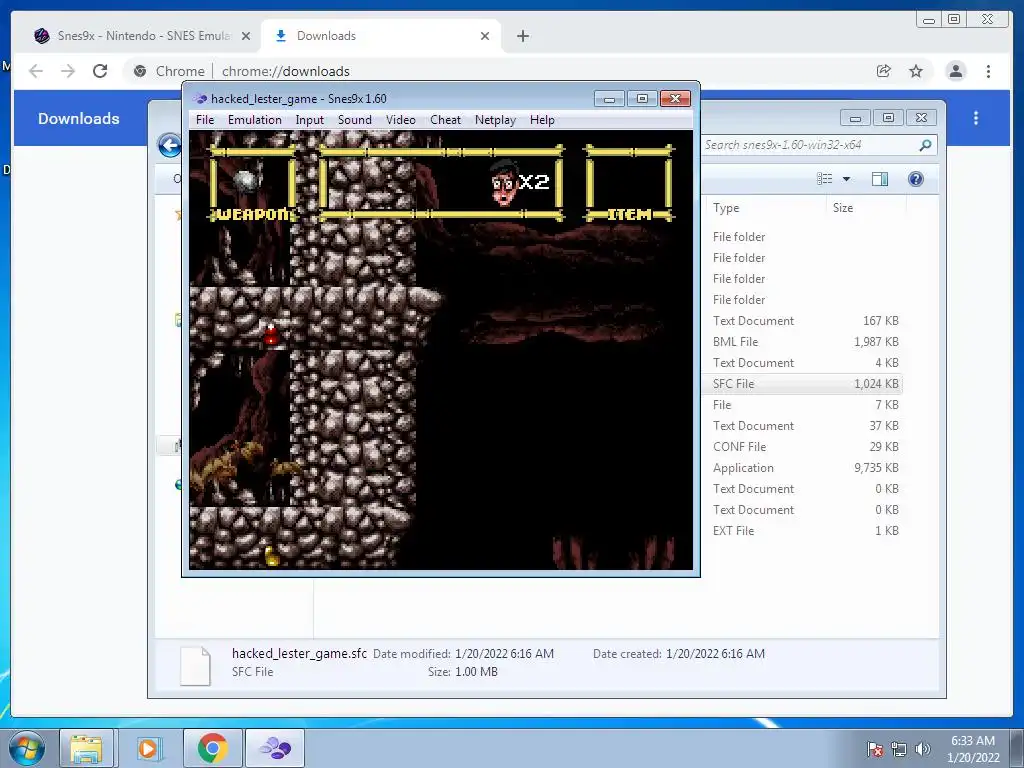
Task: Select the CONF File row in Explorer
Action: tap(803, 447)
